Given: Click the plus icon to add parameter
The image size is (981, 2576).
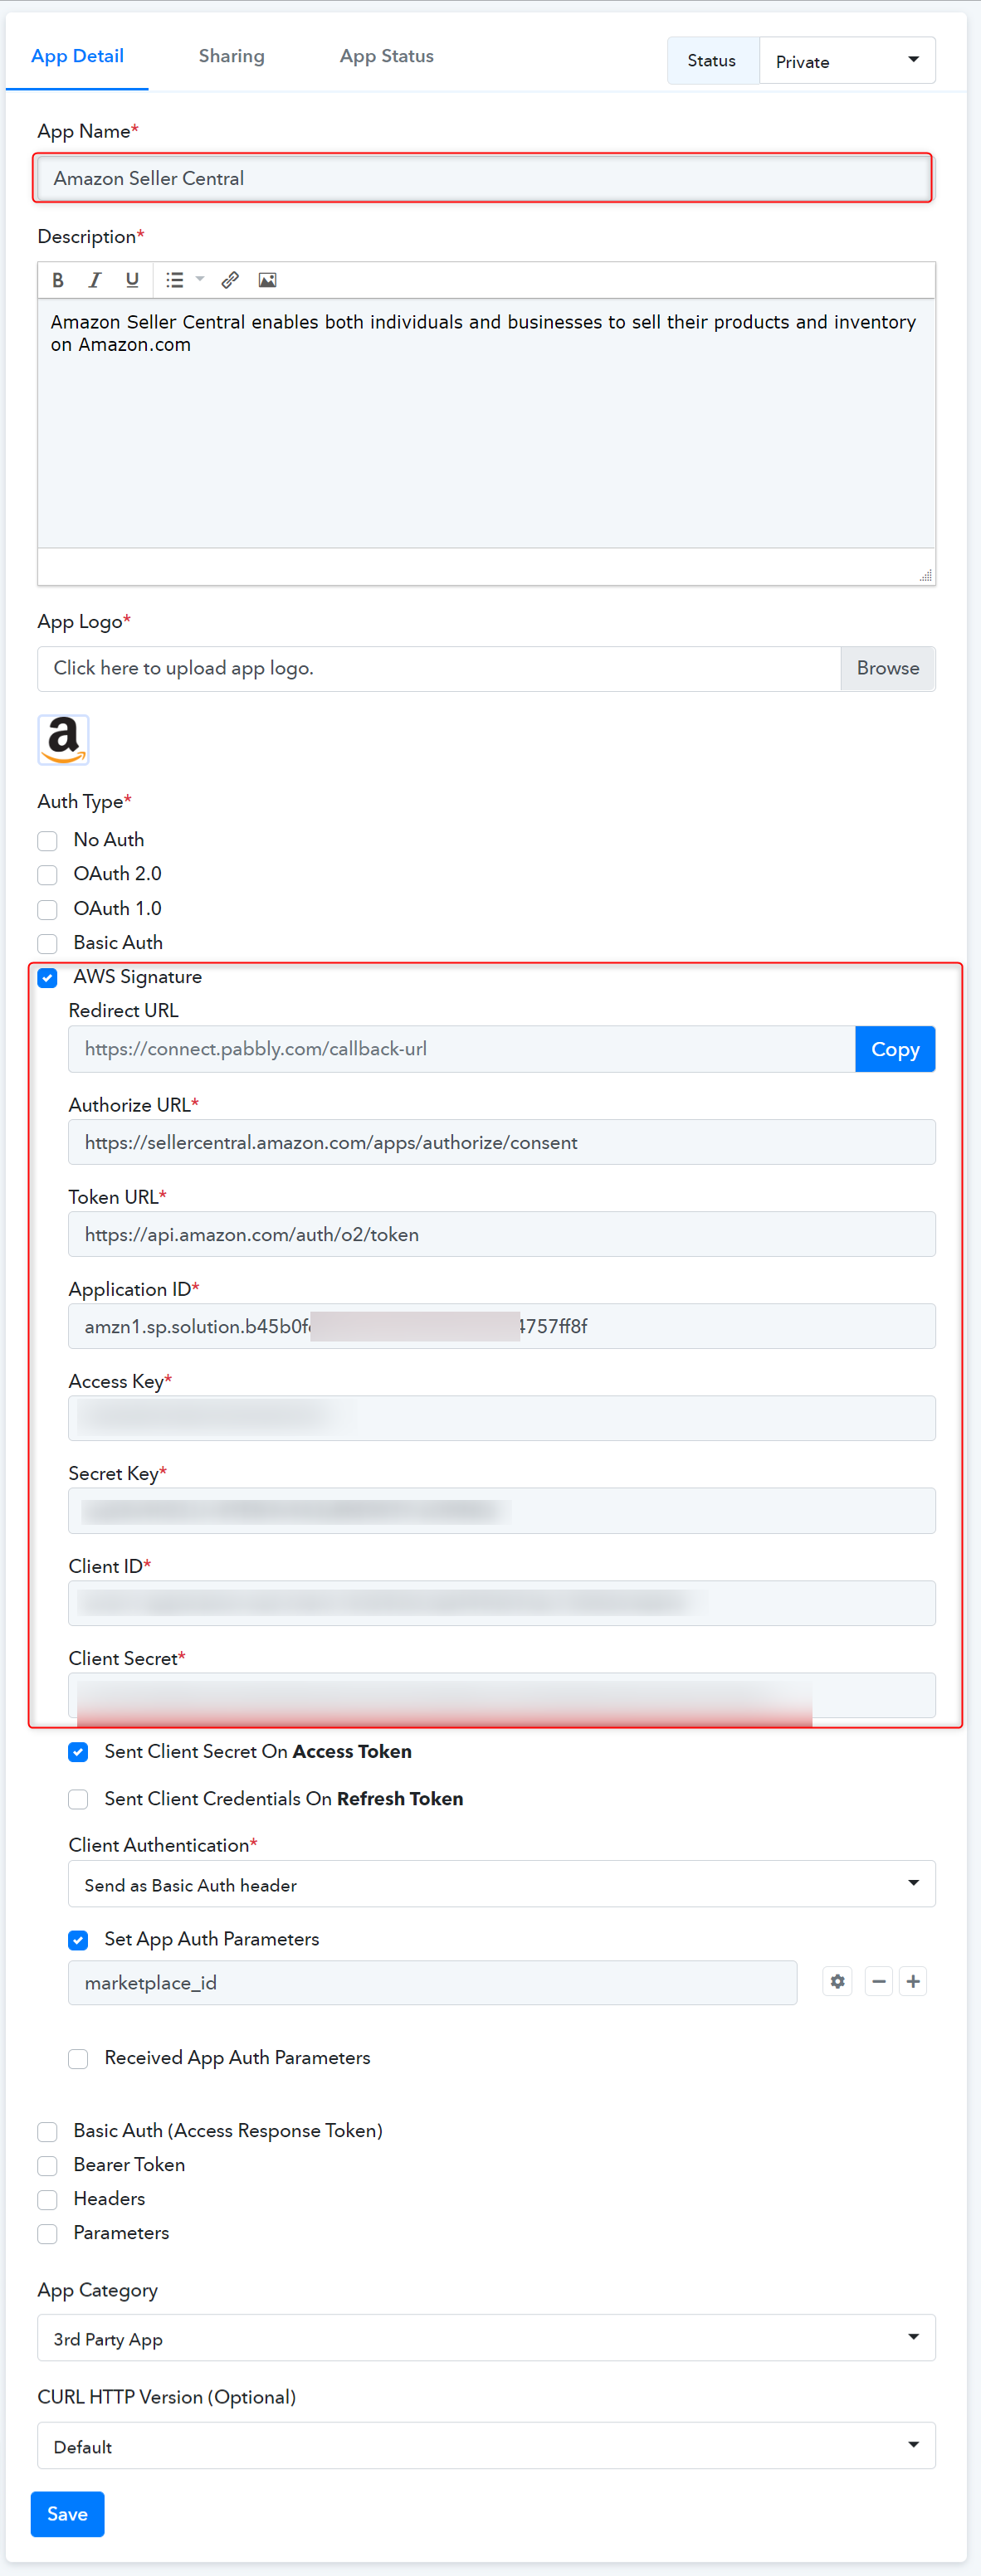Looking at the screenshot, I should click(x=913, y=1981).
